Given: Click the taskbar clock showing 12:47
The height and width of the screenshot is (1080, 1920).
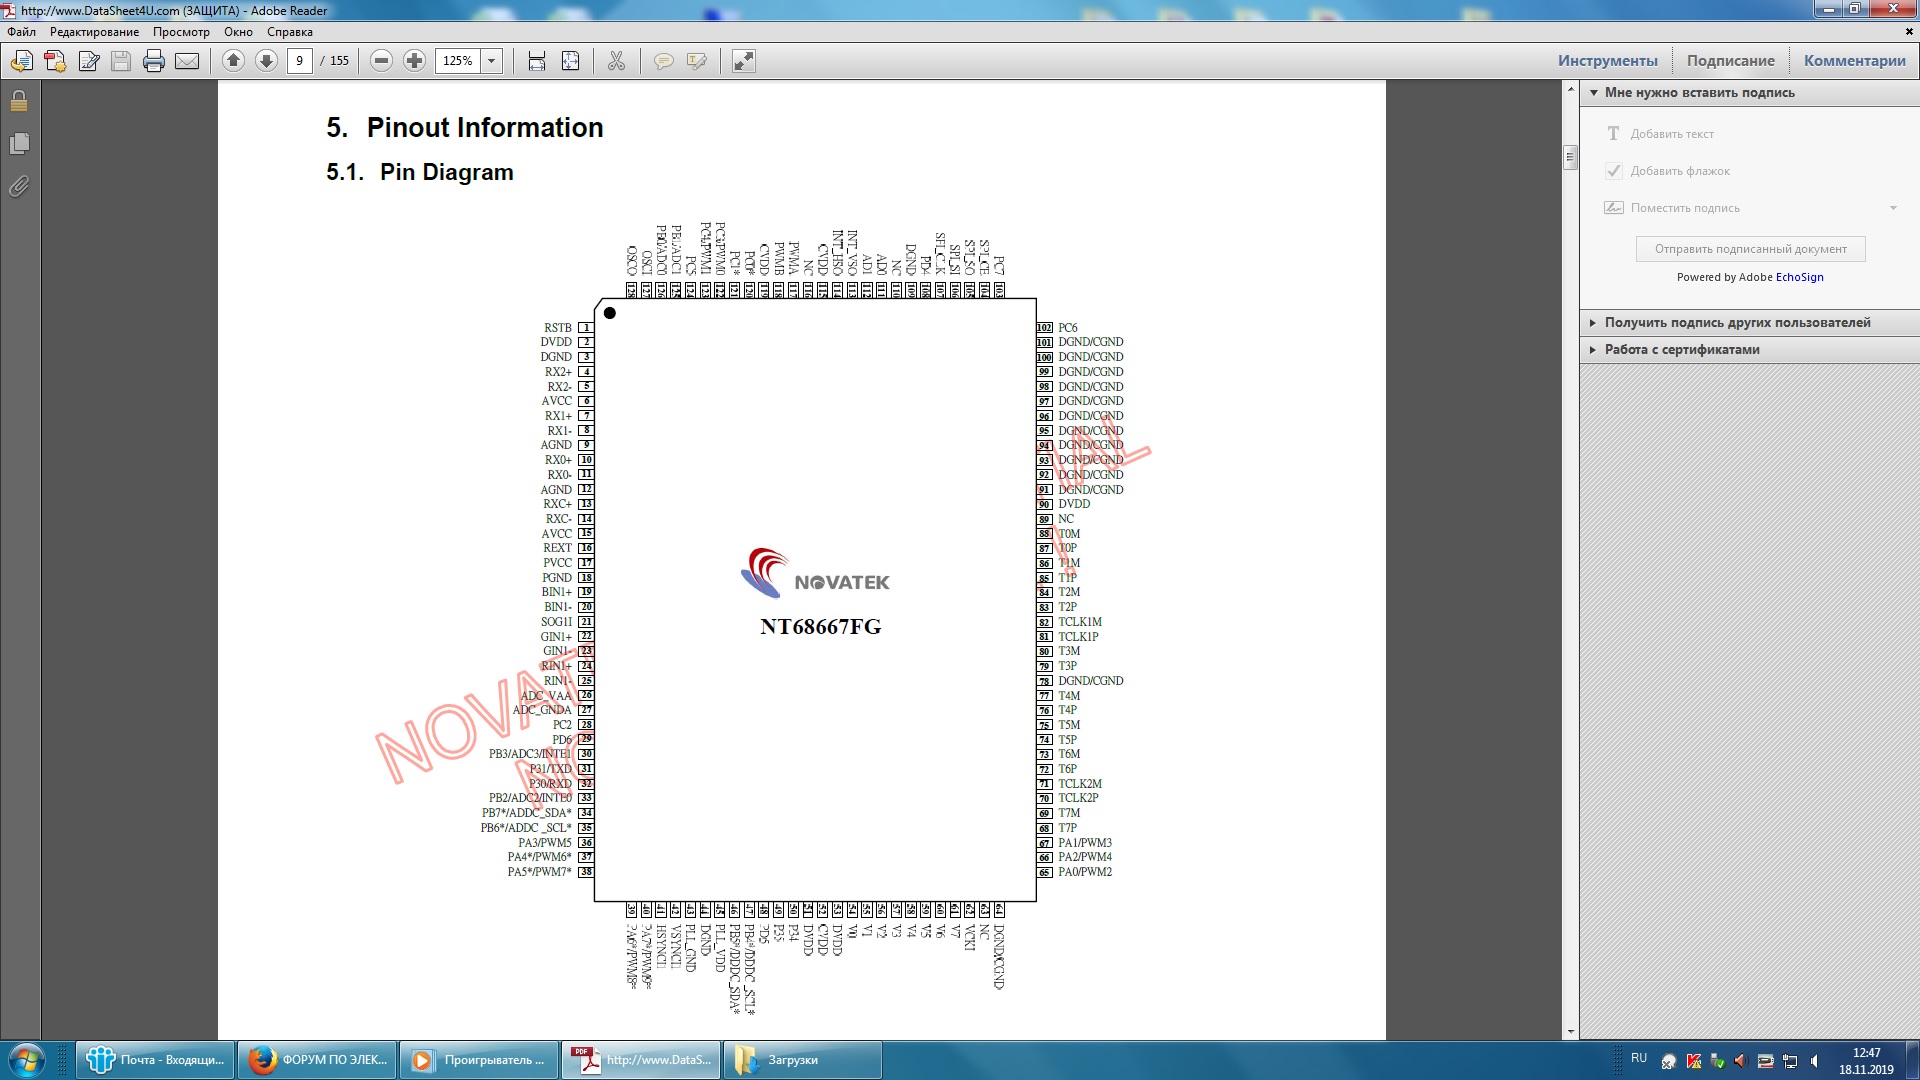Looking at the screenshot, I should click(1866, 1061).
